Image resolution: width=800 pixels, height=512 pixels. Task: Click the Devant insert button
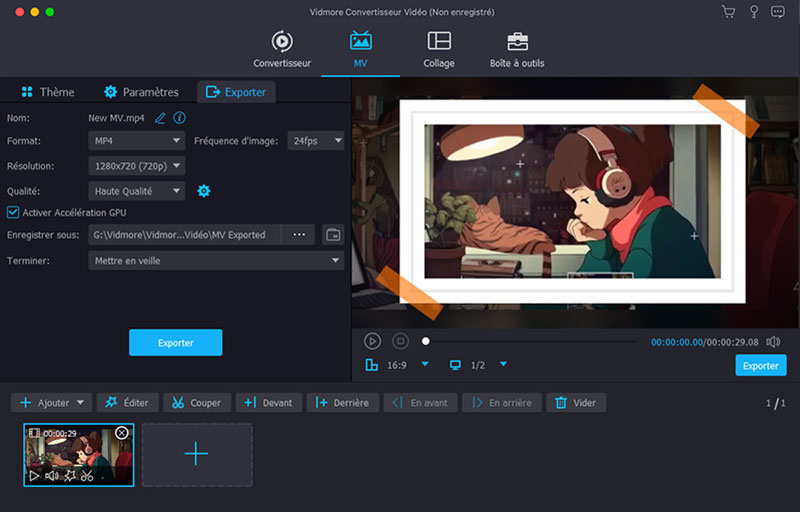[269, 403]
